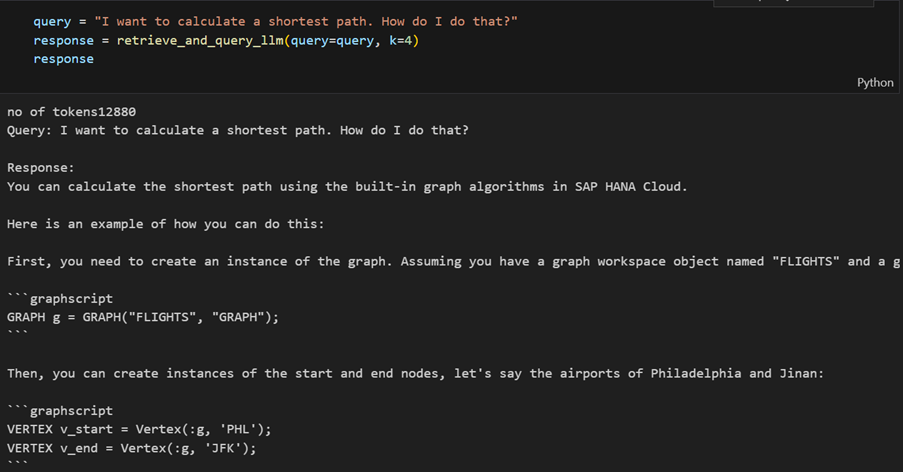This screenshot has width=903, height=472.
Task: Open the Python cell language picker
Action: click(x=875, y=83)
